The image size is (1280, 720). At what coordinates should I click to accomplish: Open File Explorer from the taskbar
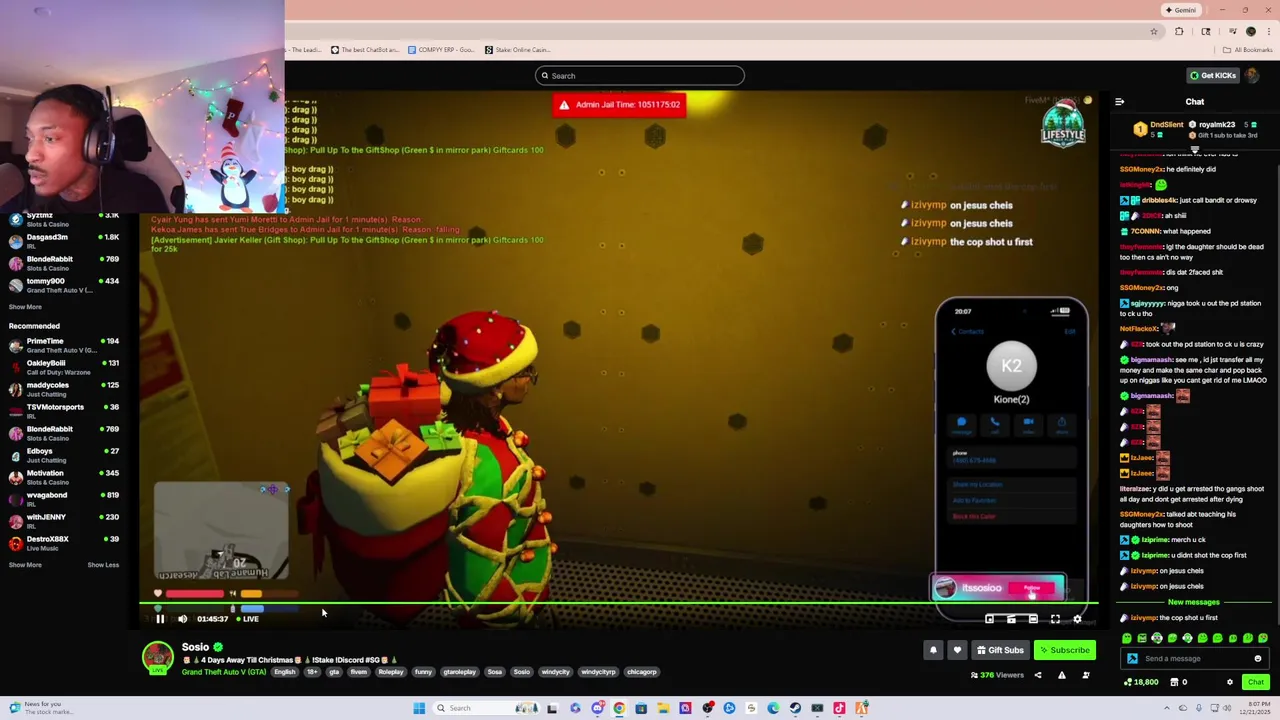click(x=663, y=708)
